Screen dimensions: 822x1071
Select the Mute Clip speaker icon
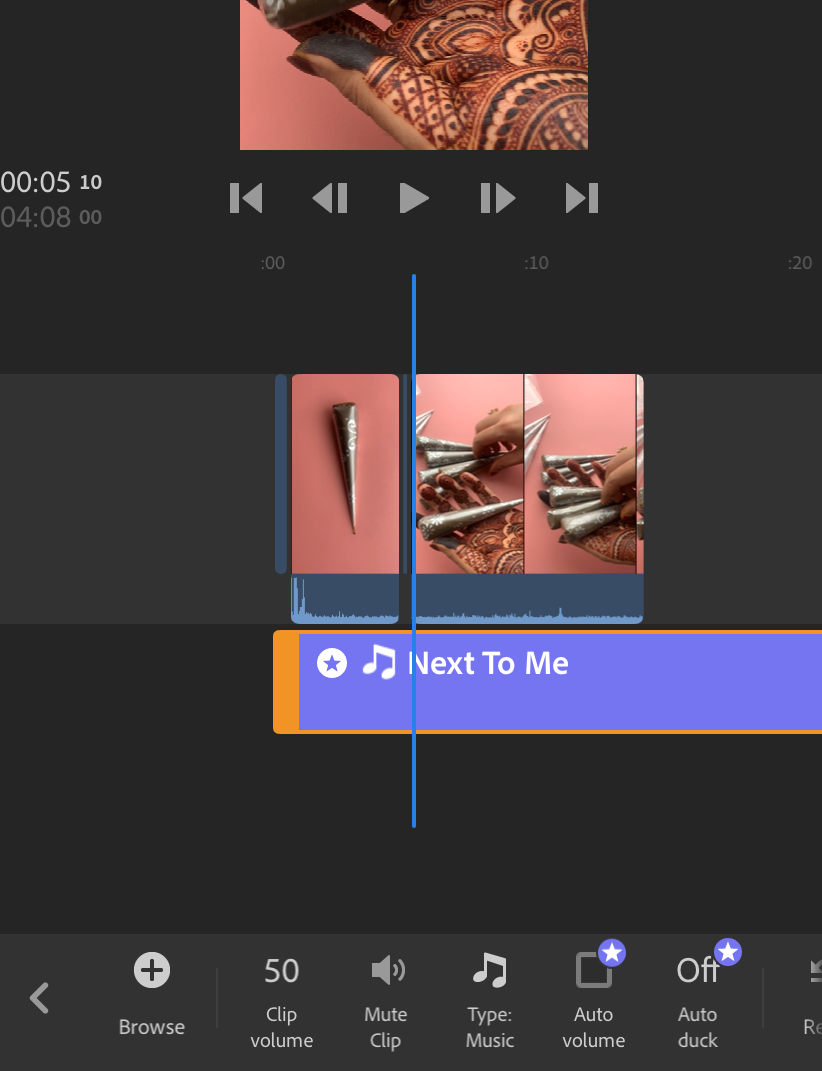click(386, 969)
